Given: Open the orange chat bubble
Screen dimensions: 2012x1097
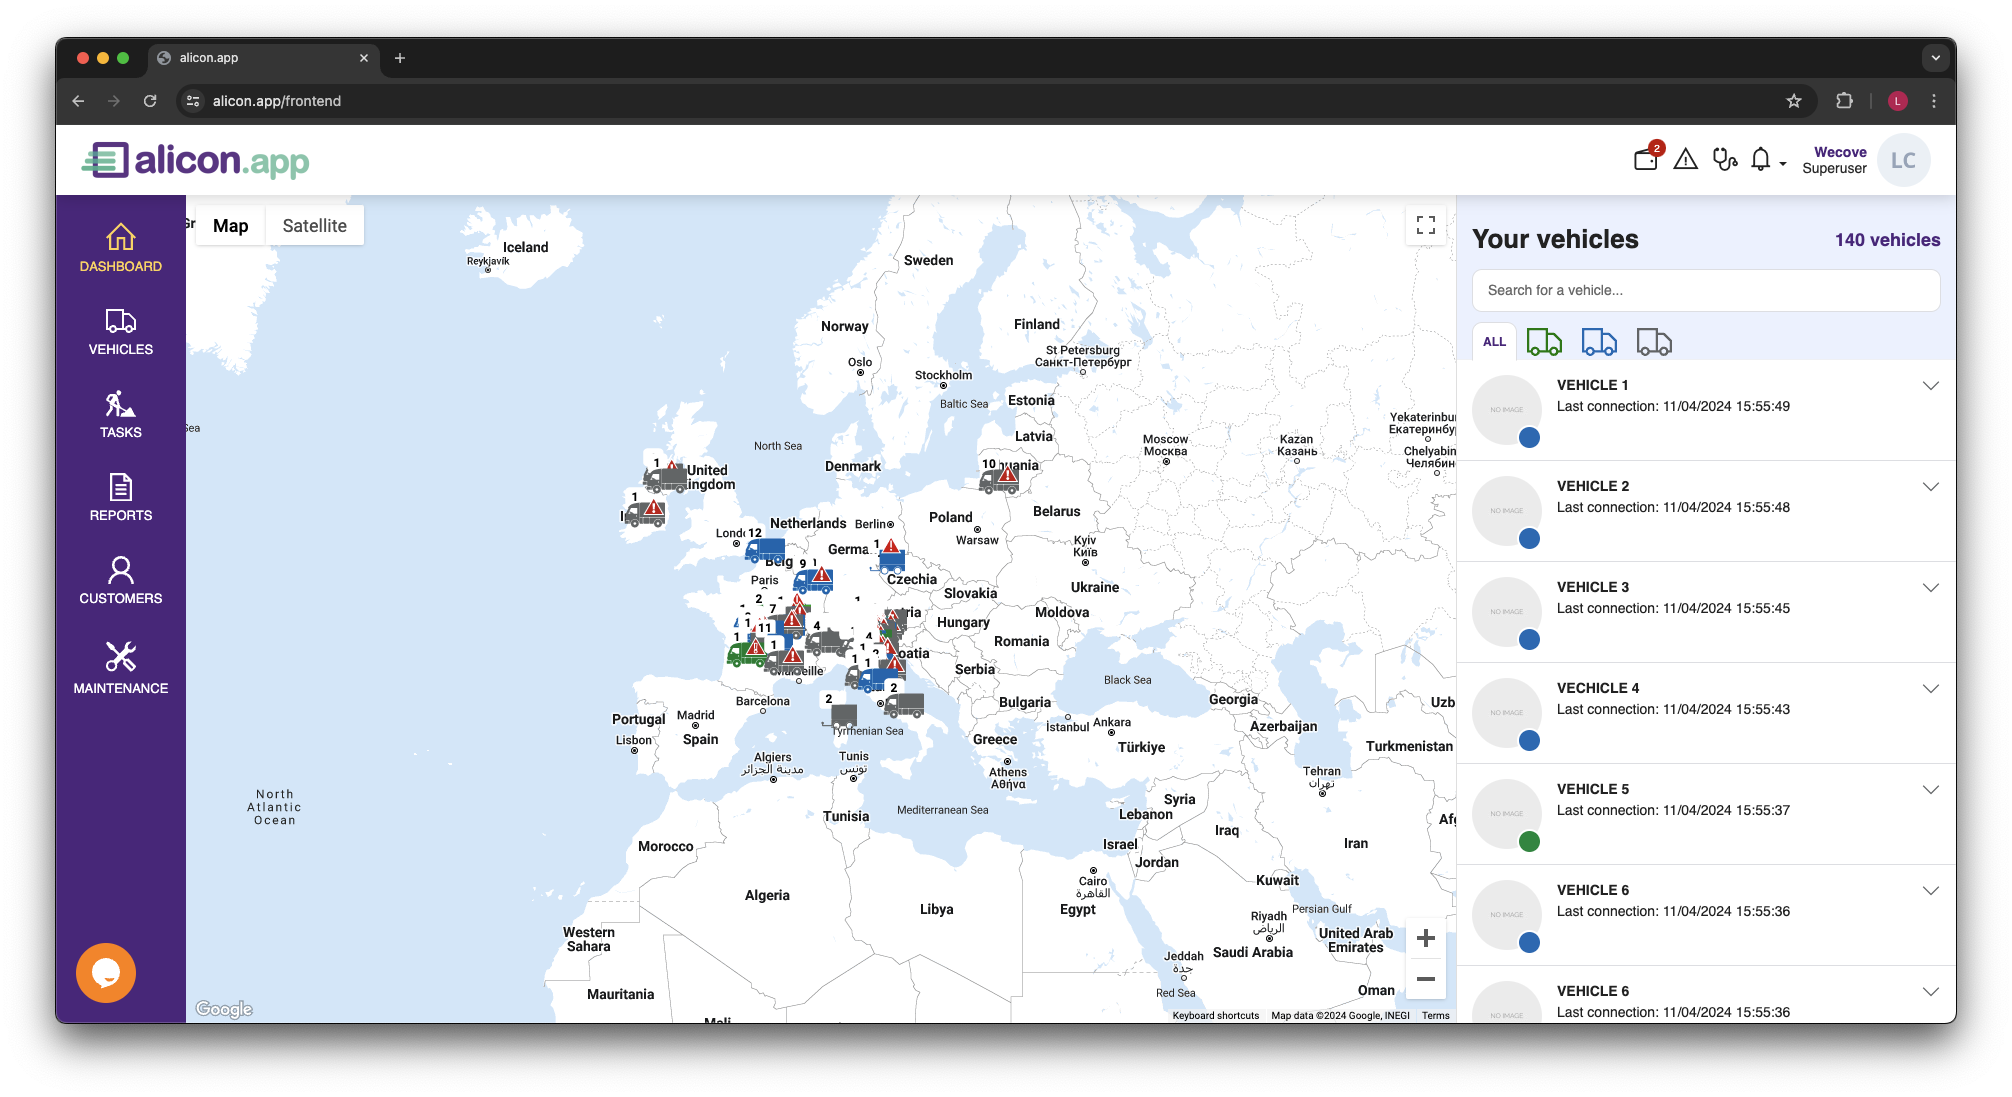Looking at the screenshot, I should pos(106,972).
